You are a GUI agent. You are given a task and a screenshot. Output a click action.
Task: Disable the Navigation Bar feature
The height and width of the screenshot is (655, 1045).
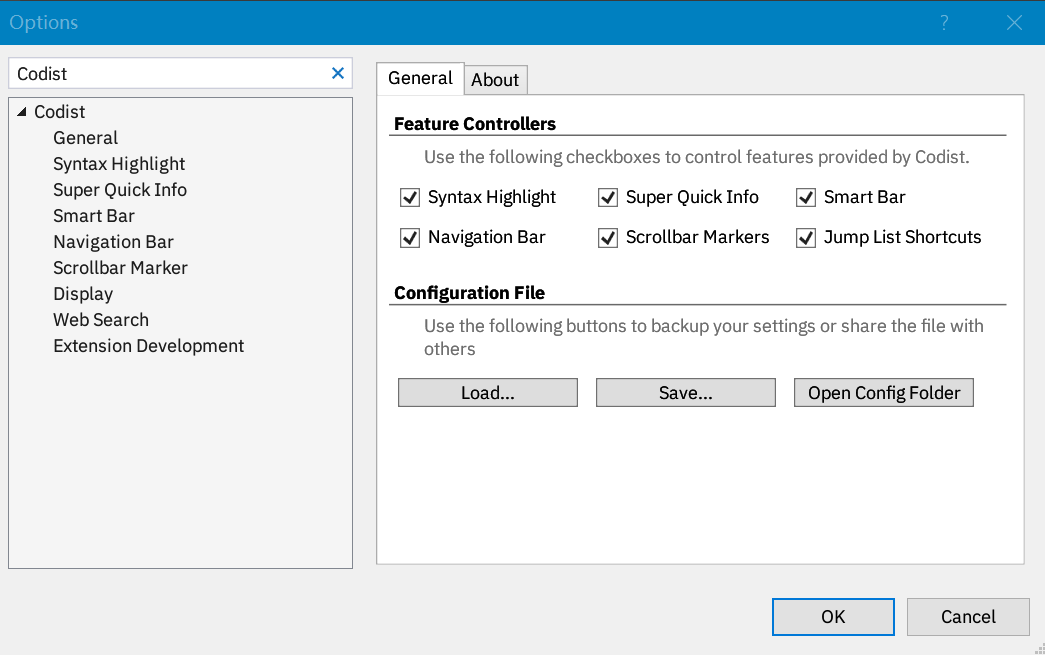pyautogui.click(x=409, y=237)
